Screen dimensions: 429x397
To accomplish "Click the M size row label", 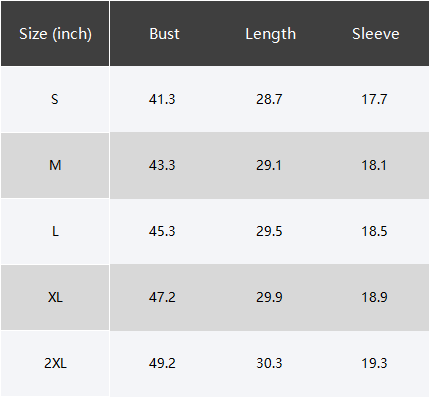I will pyautogui.click(x=55, y=165).
